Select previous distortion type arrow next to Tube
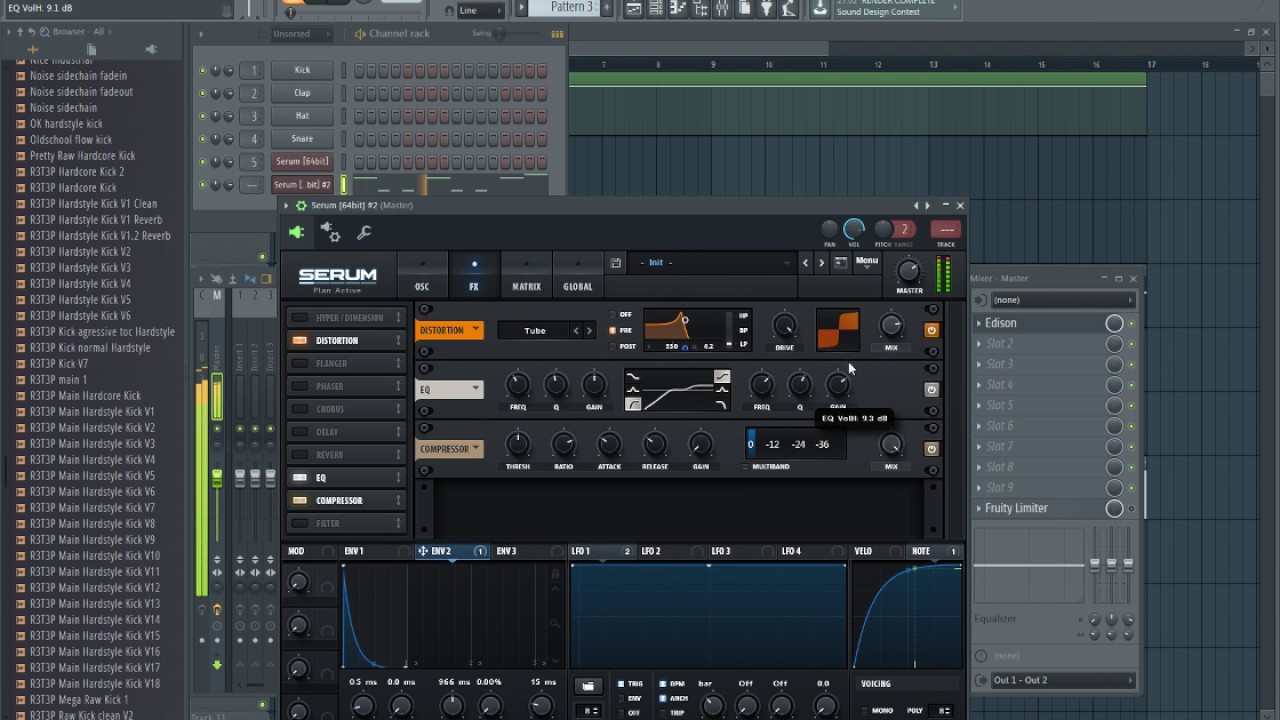The image size is (1280, 720). point(576,330)
